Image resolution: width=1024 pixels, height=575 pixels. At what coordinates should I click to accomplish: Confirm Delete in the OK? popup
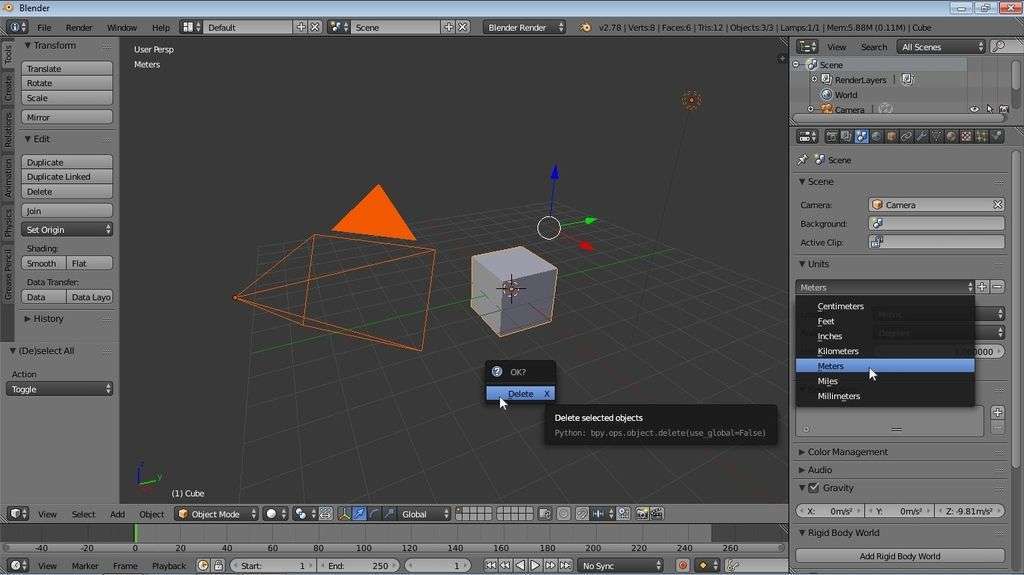click(520, 394)
